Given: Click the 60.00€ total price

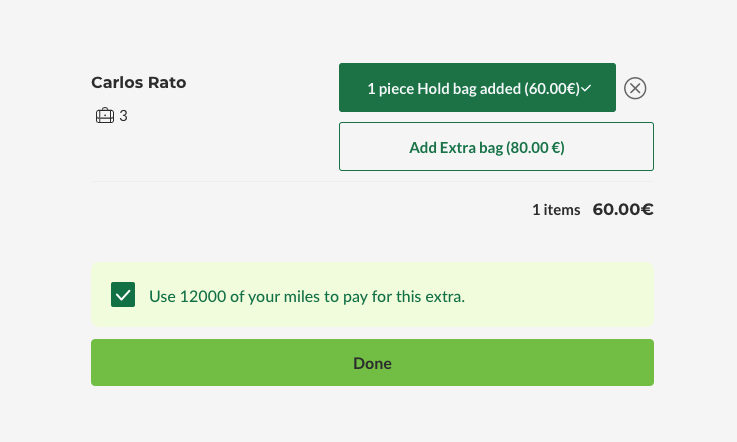Looking at the screenshot, I should (x=623, y=210).
